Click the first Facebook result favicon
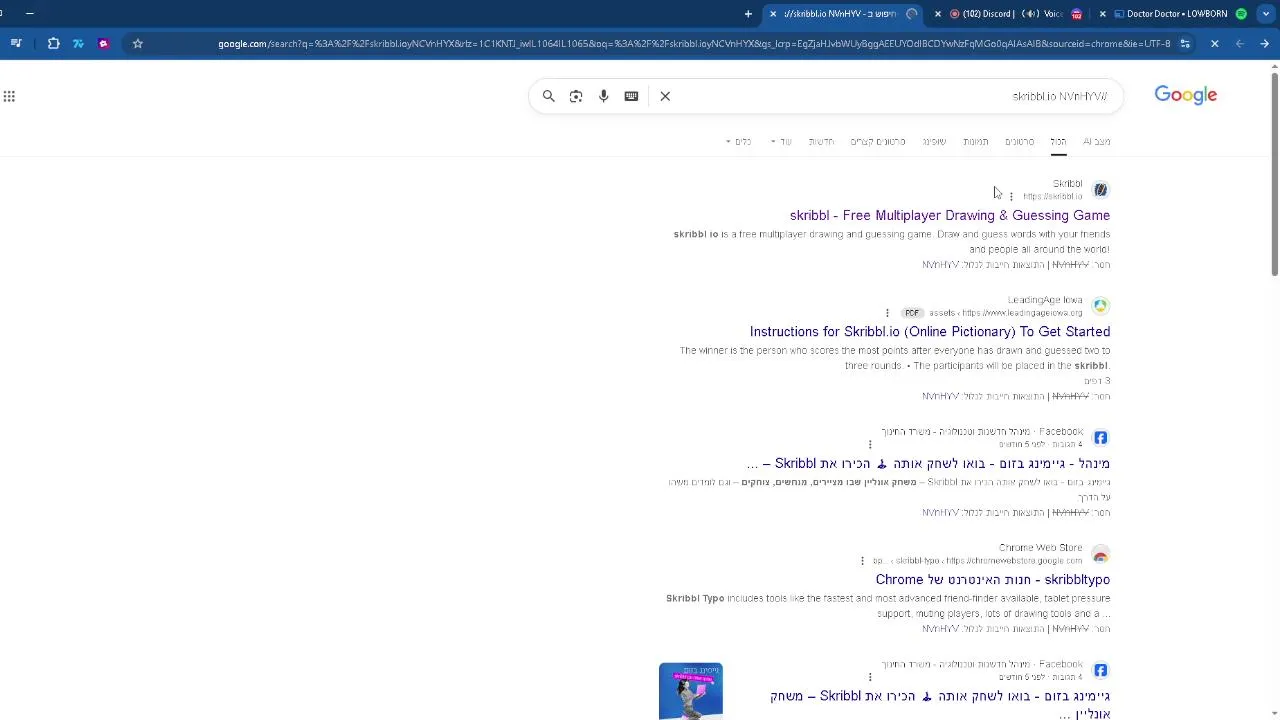 coord(1100,438)
